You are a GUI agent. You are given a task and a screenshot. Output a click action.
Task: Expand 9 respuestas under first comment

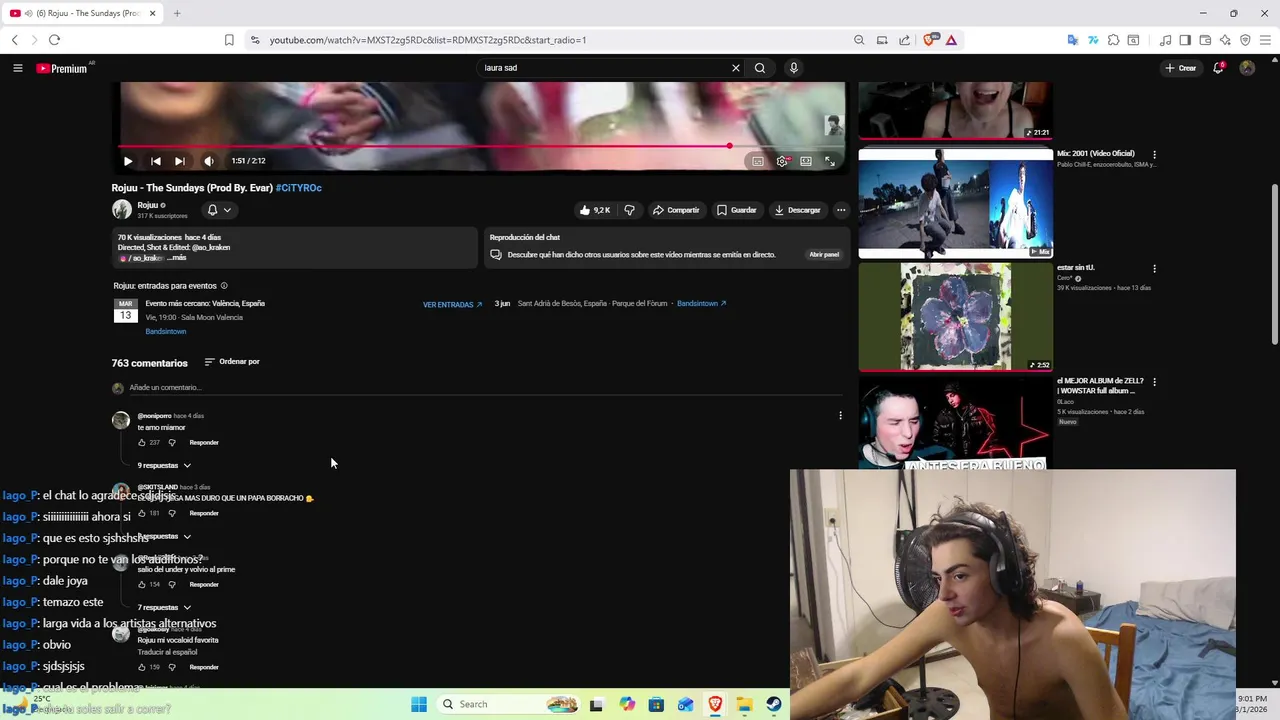[x=164, y=466]
